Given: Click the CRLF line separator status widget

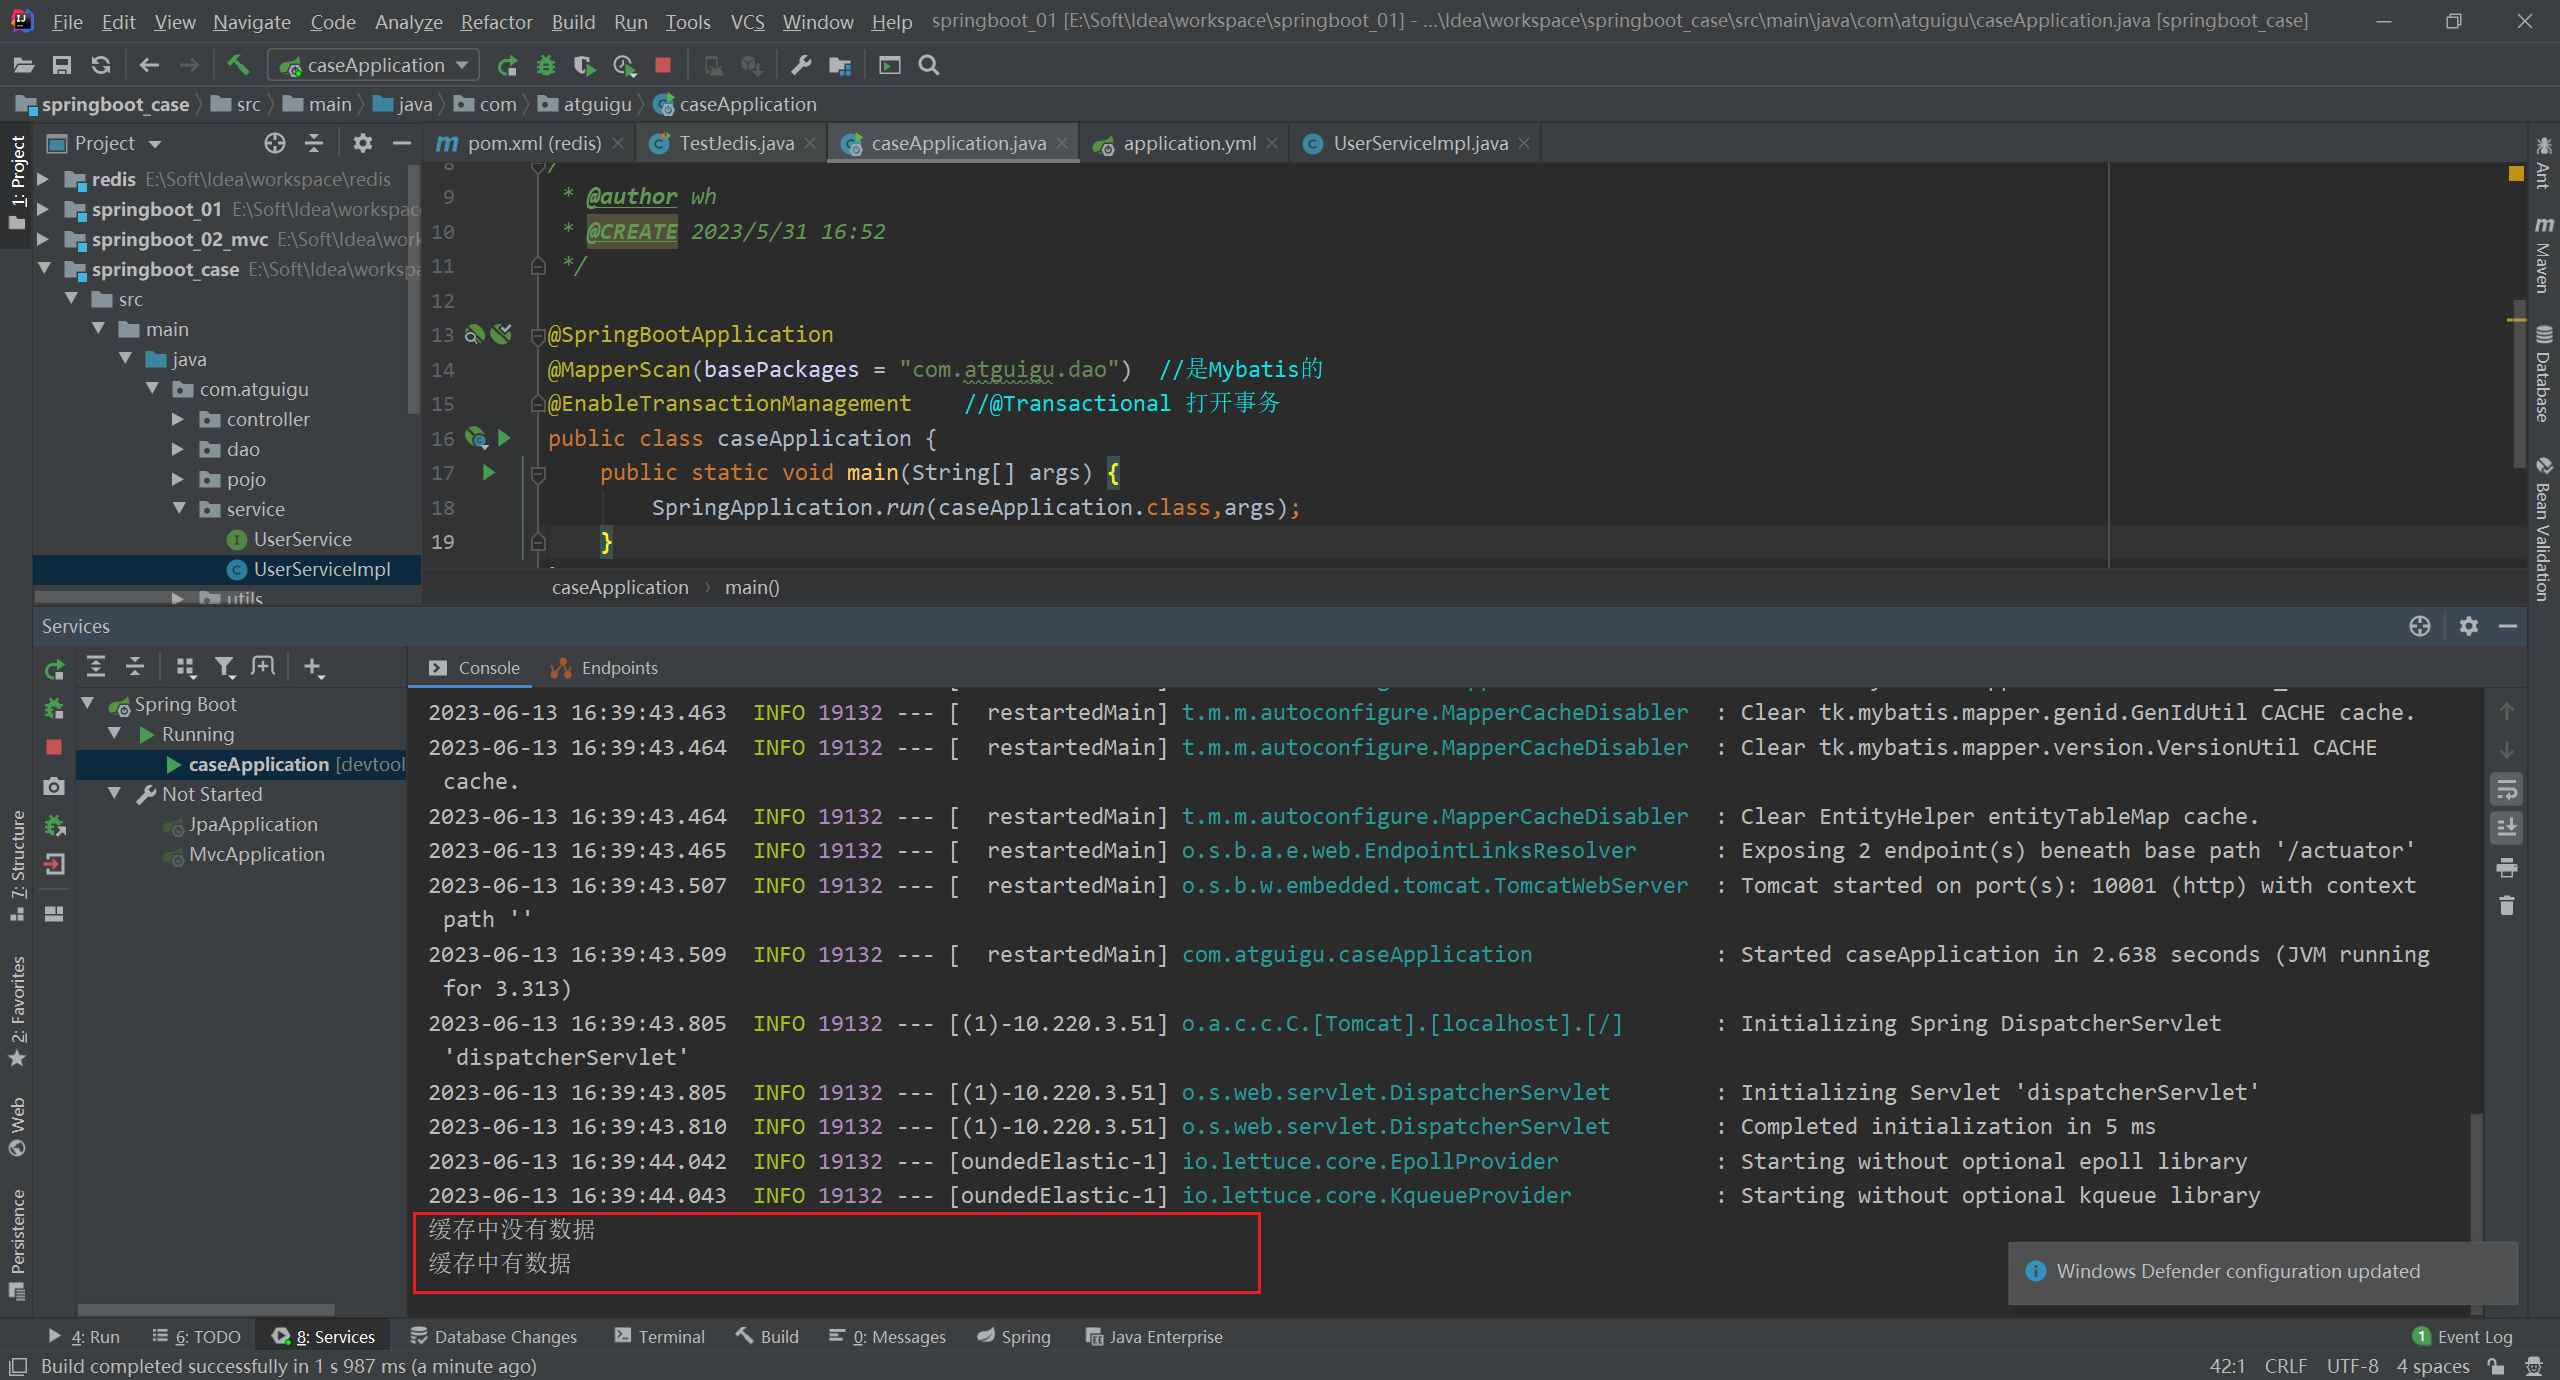Looking at the screenshot, I should click(x=2286, y=1366).
